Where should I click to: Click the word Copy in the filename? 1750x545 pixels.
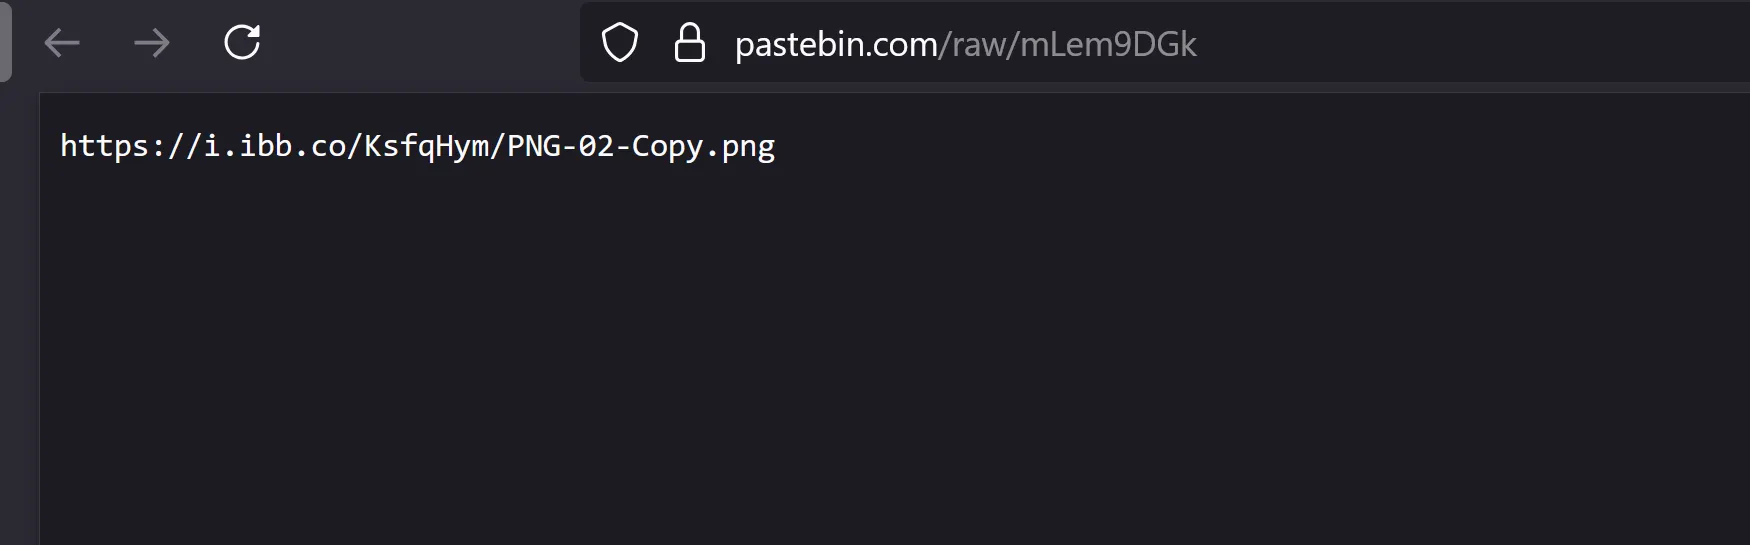click(x=667, y=147)
